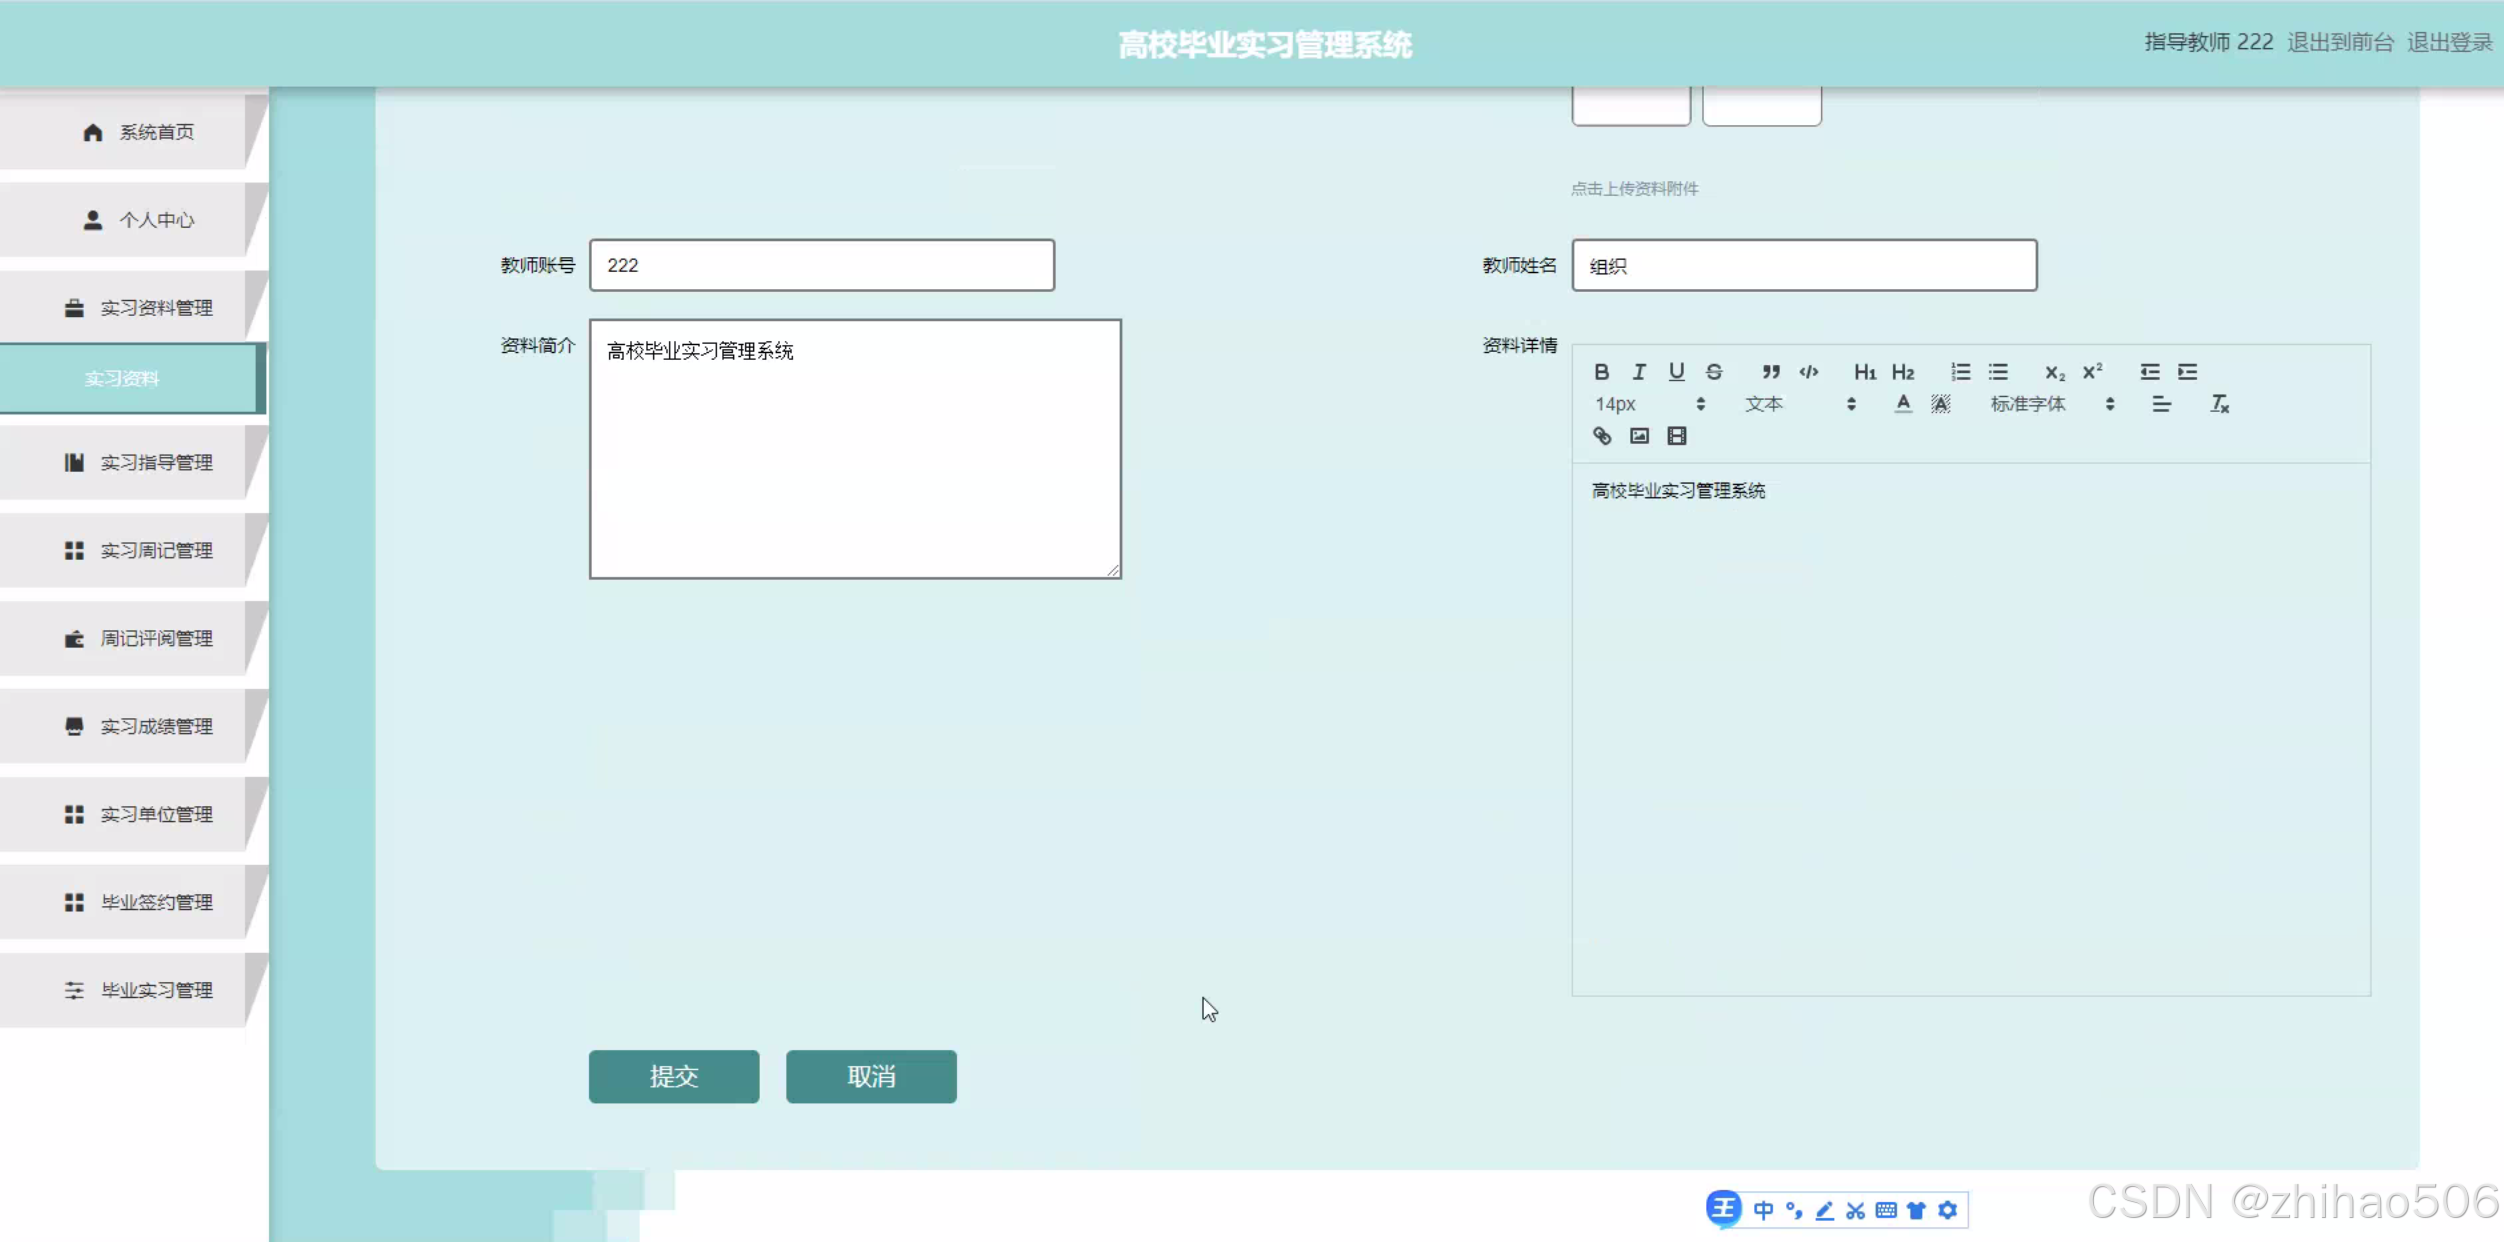Image resolution: width=2504 pixels, height=1242 pixels.
Task: Apply italic formatting in resource details
Action: 1639,372
